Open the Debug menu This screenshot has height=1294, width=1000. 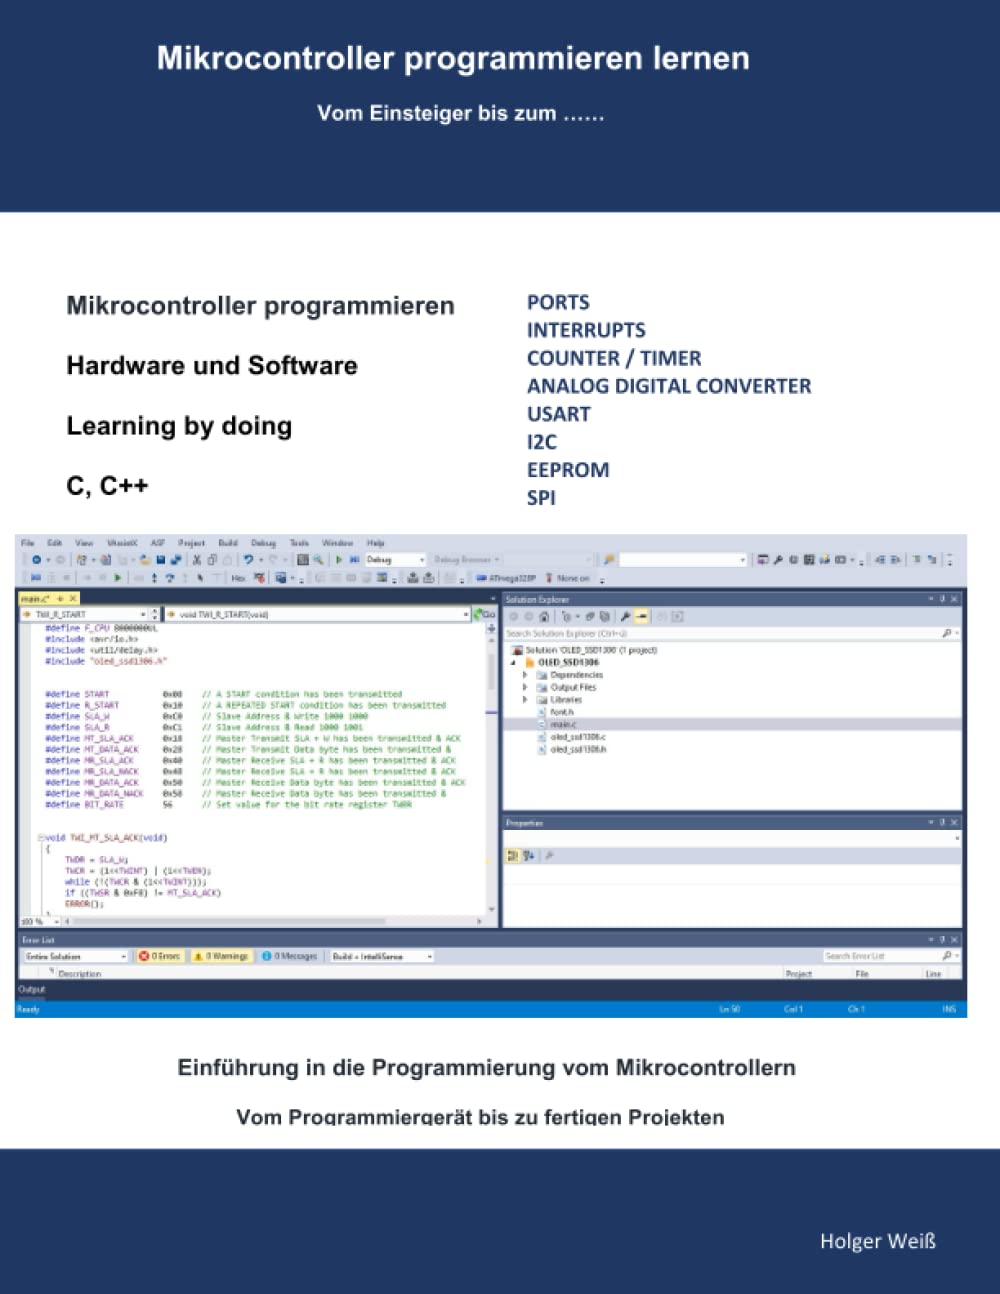263,543
